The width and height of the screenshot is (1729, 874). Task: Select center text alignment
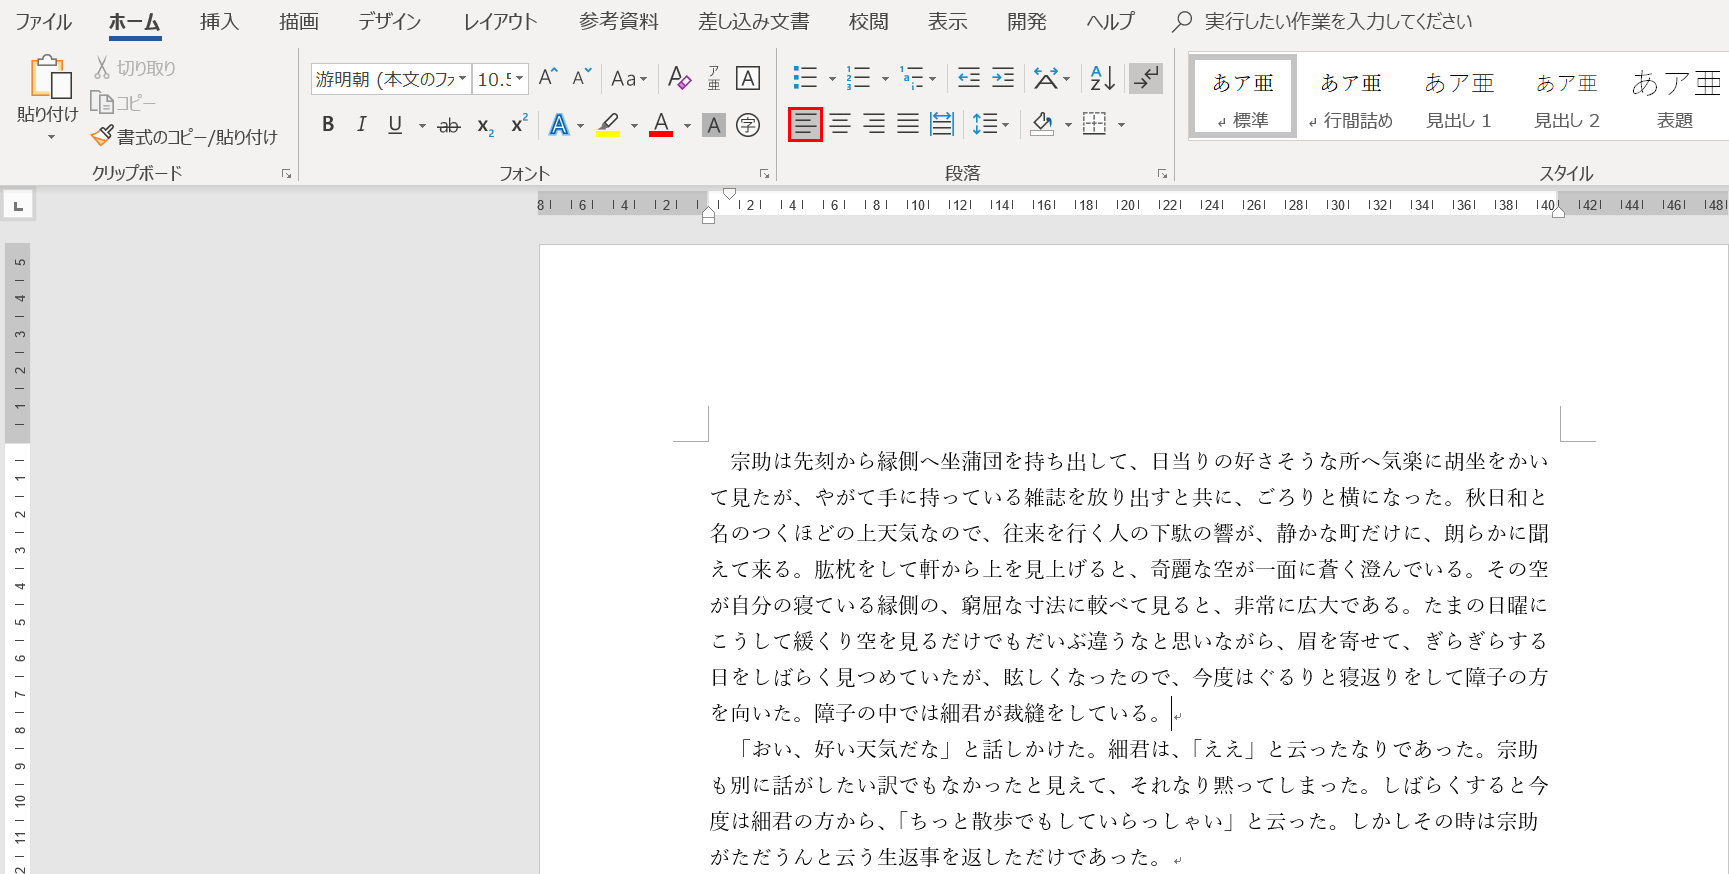coord(840,124)
